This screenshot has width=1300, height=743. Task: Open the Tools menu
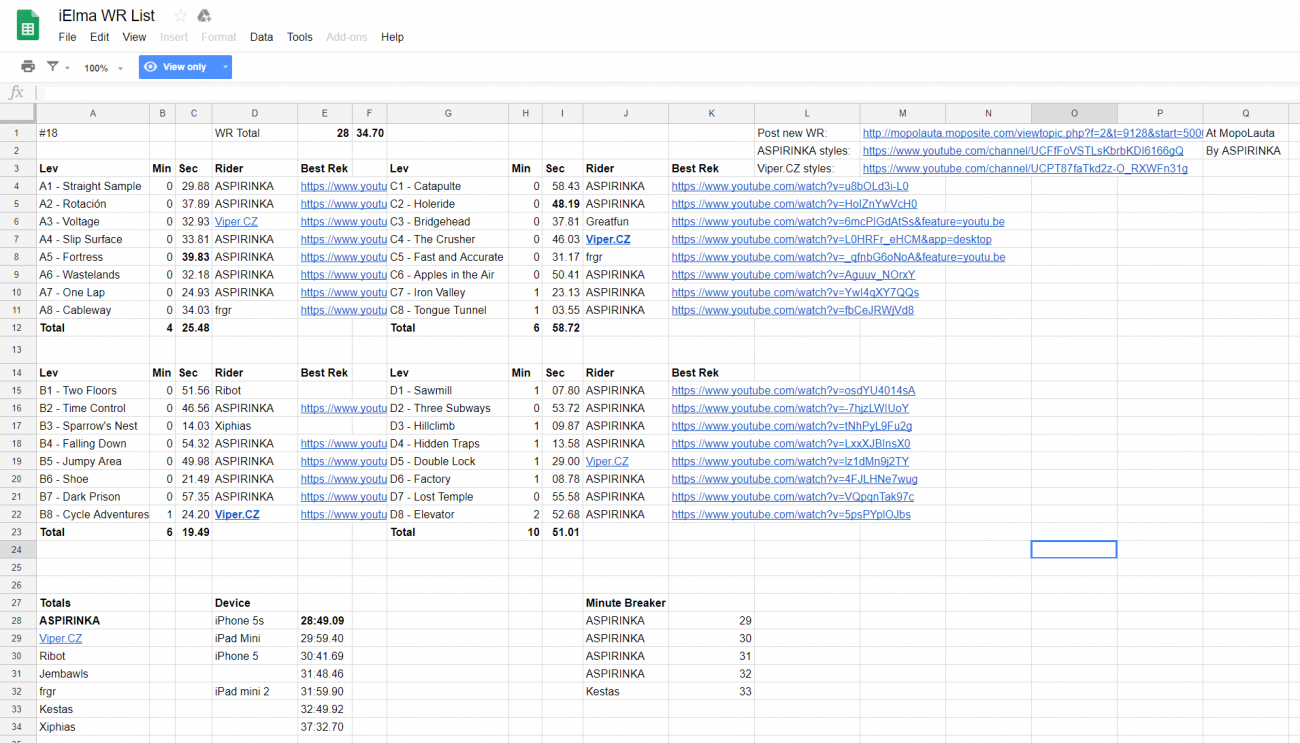click(x=300, y=37)
